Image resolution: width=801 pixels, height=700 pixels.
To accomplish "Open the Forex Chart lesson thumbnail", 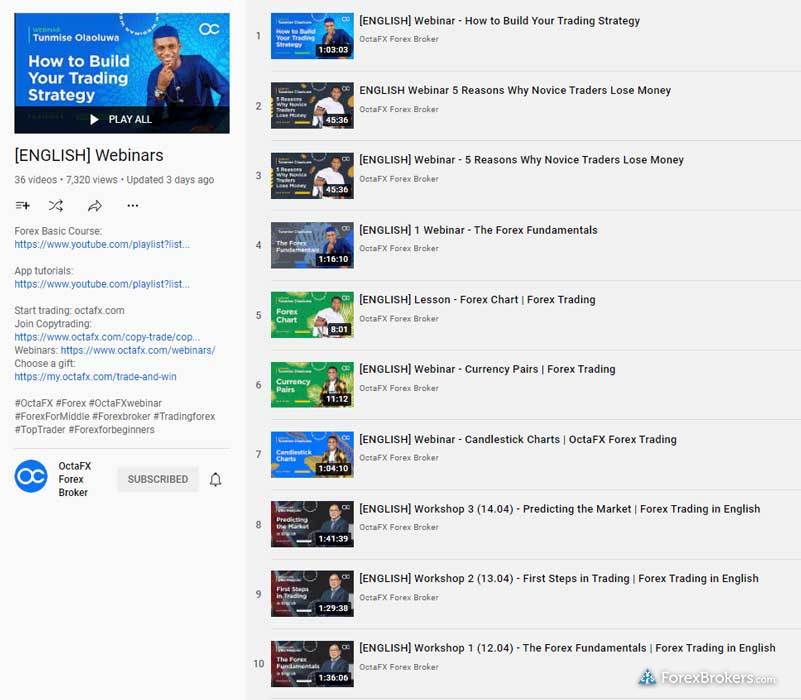I will click(x=312, y=315).
